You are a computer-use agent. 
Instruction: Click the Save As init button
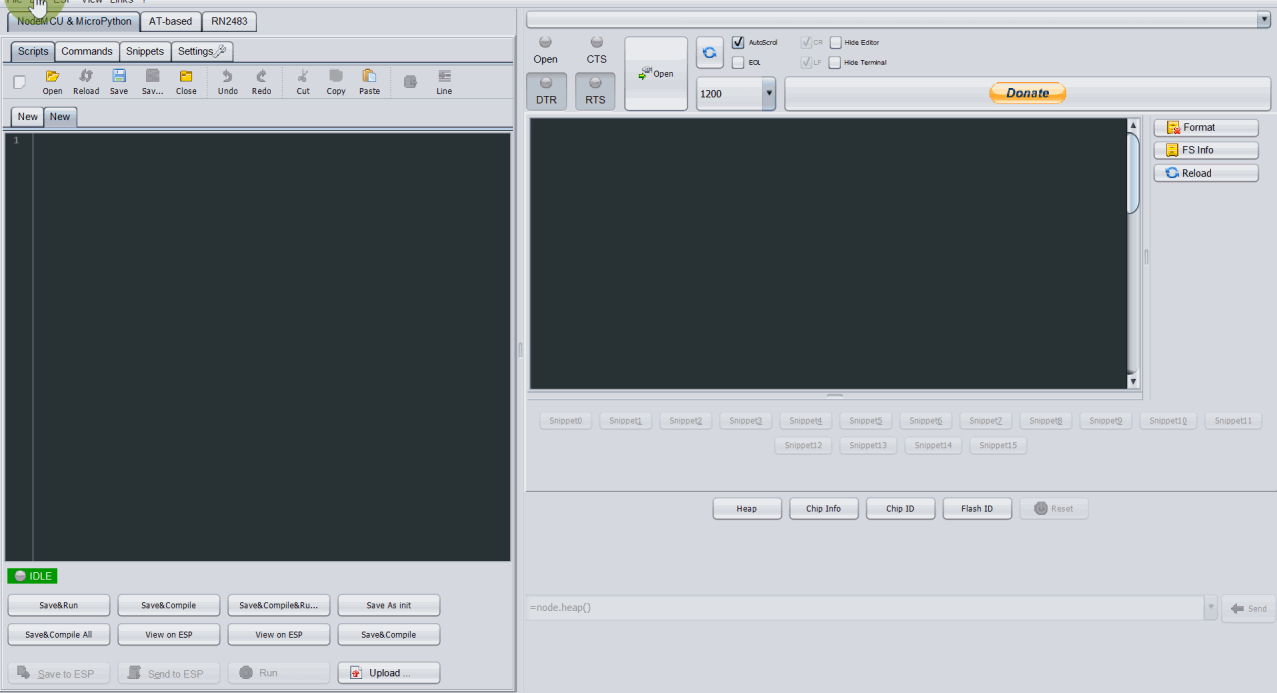(x=389, y=605)
